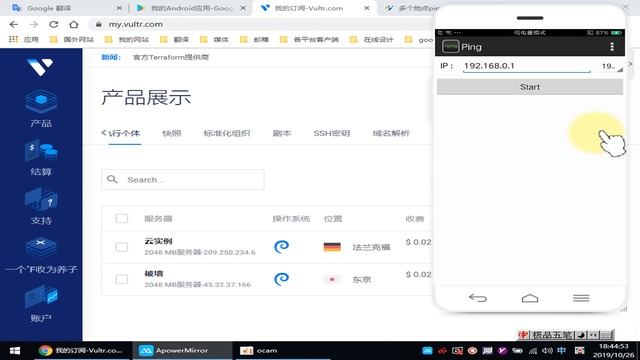640x360 pixels.
Task: Open the IP history dropdown in Ping app
Action: tap(611, 66)
